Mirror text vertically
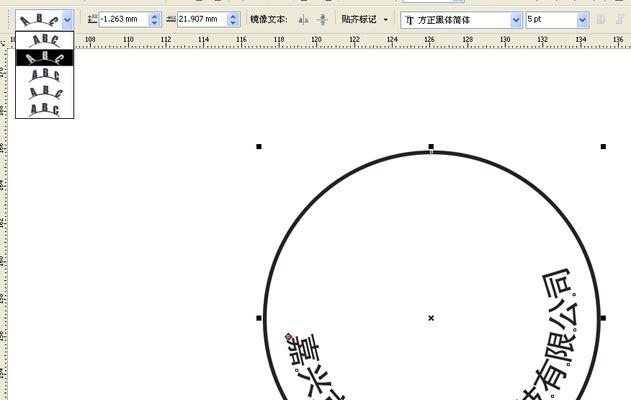631x400 pixels. tap(322, 19)
